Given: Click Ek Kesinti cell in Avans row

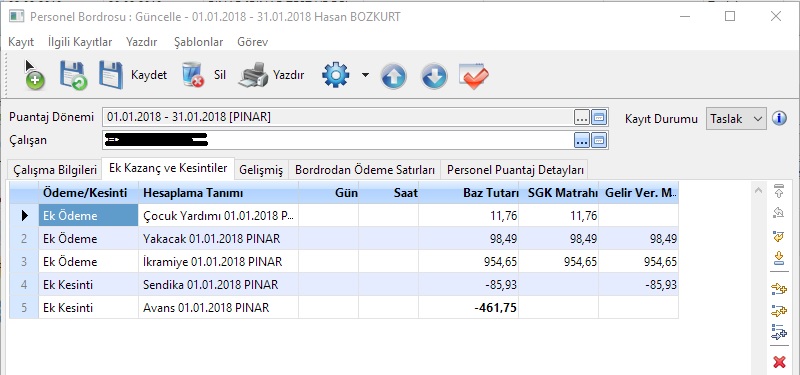Looking at the screenshot, I should click(x=88, y=307).
